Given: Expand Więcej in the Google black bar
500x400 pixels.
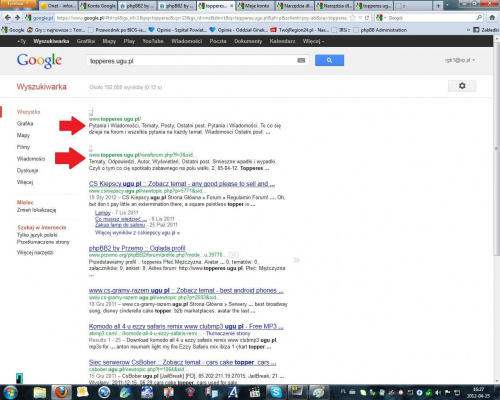Looking at the screenshot, I should 313,41.
